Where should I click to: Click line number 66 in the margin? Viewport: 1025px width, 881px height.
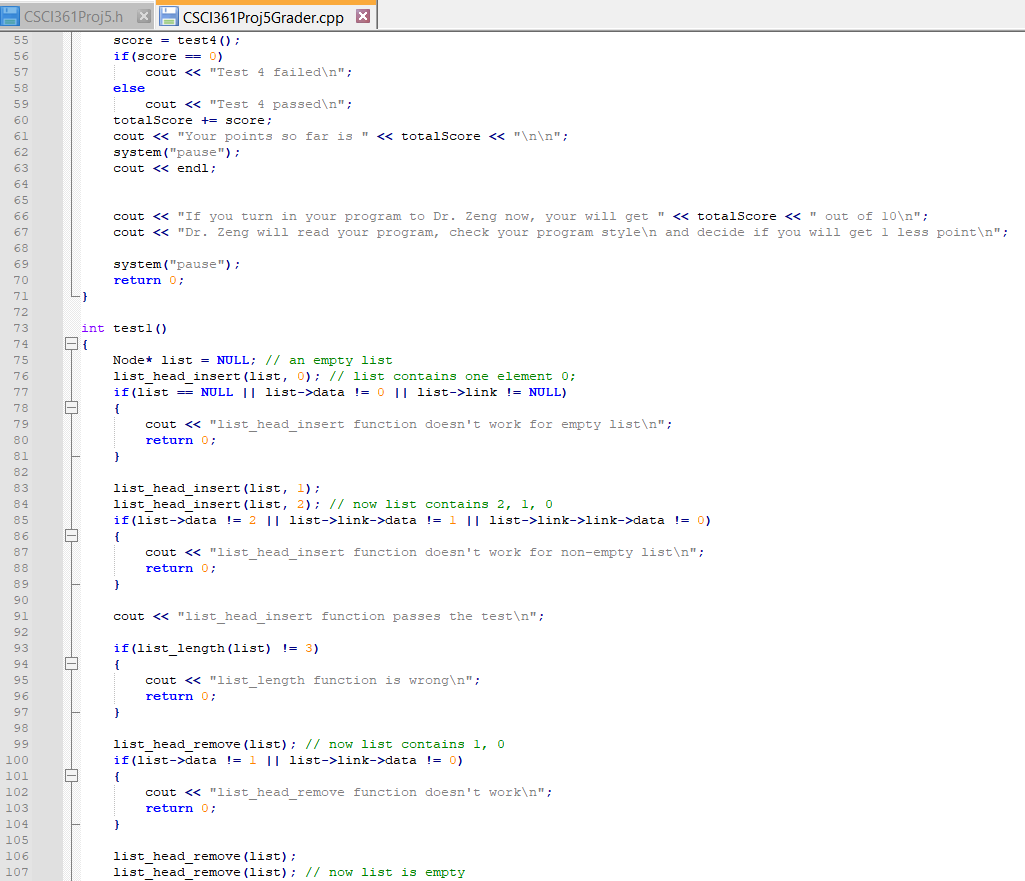click(21, 216)
